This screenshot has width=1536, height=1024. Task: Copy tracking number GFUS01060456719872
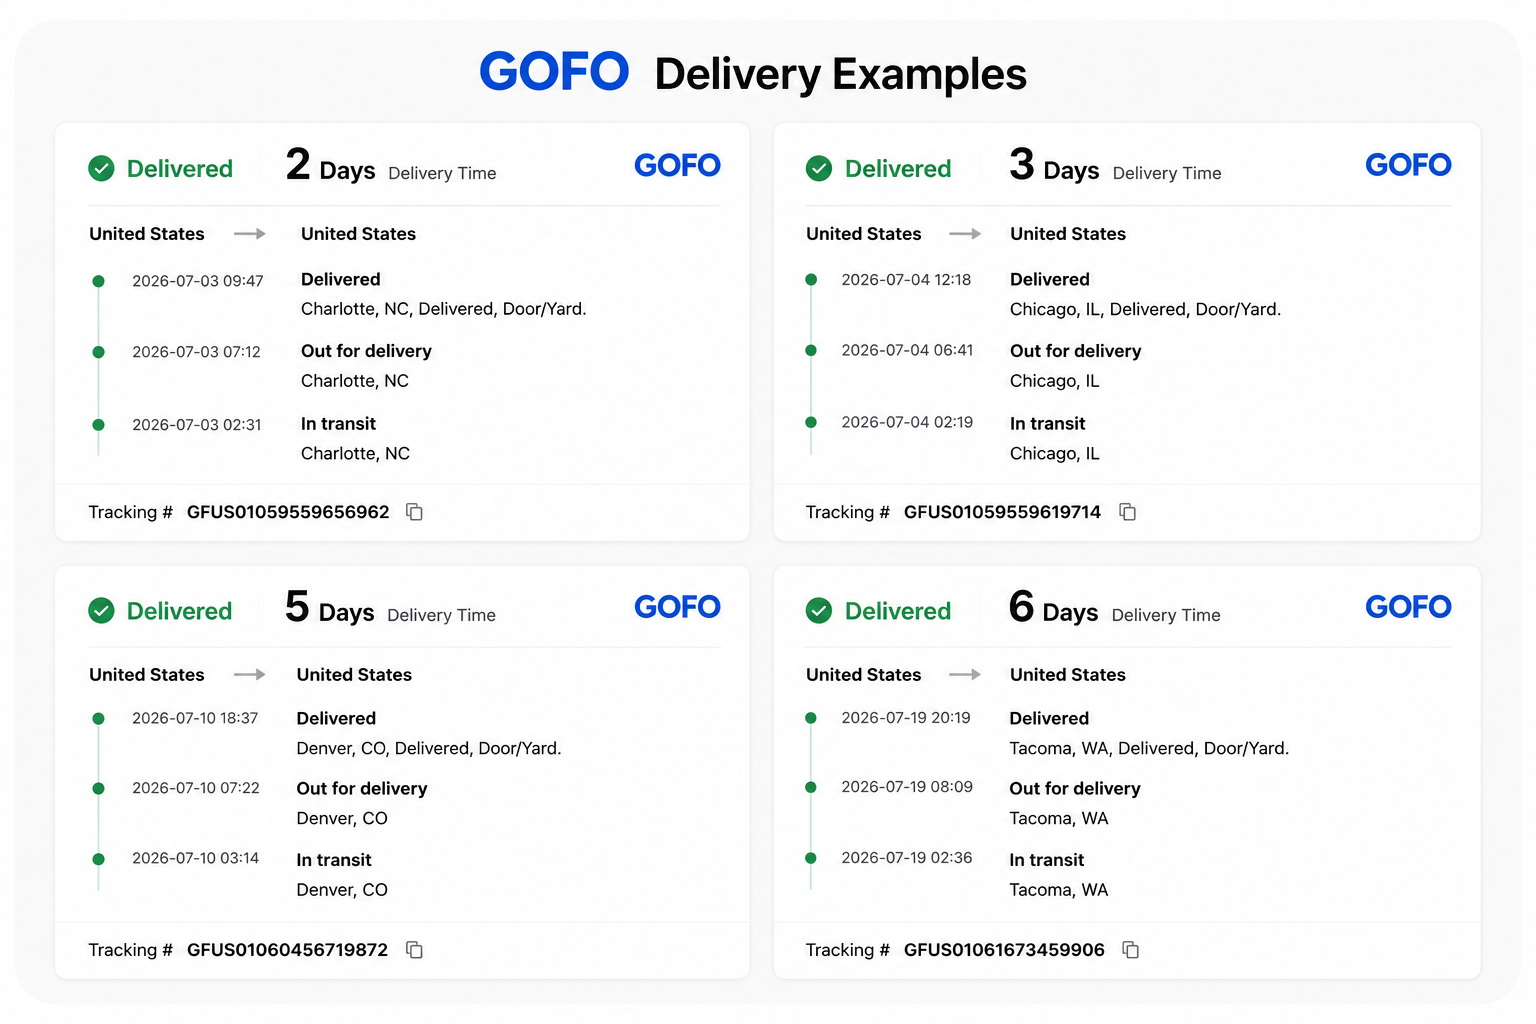[414, 950]
